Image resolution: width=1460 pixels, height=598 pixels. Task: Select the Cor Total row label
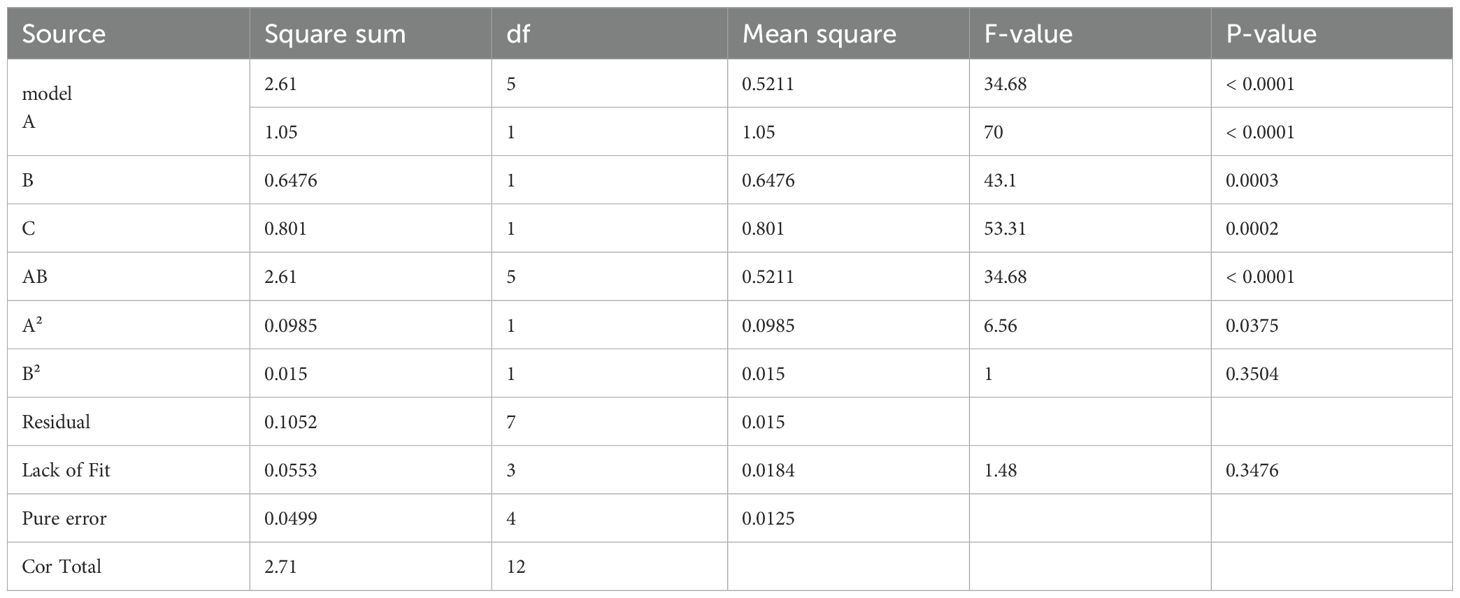point(62,567)
